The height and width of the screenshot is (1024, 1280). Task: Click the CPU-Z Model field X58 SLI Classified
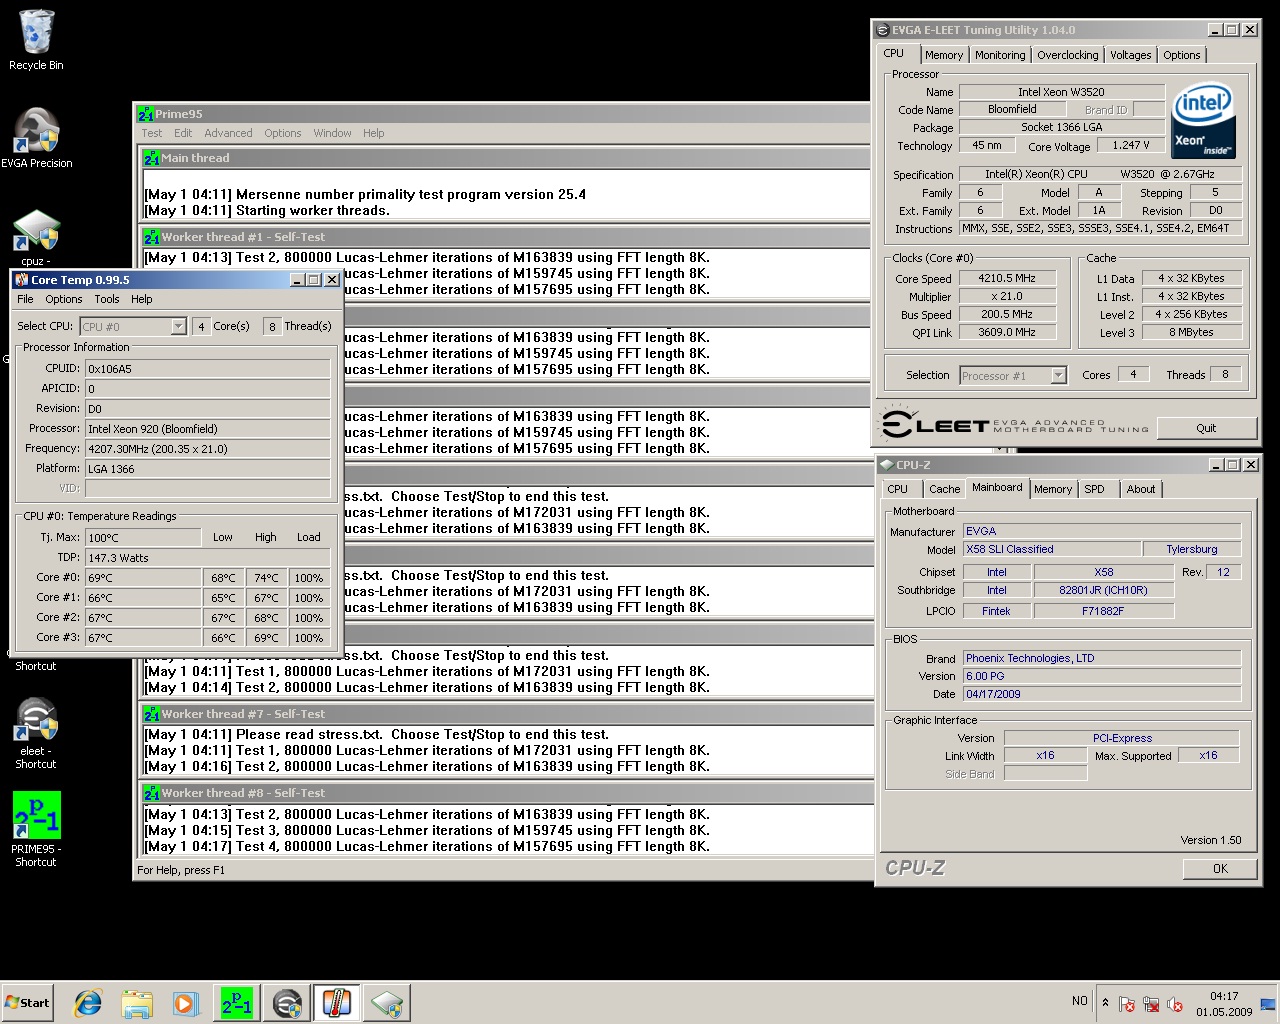pyautogui.click(x=1051, y=549)
